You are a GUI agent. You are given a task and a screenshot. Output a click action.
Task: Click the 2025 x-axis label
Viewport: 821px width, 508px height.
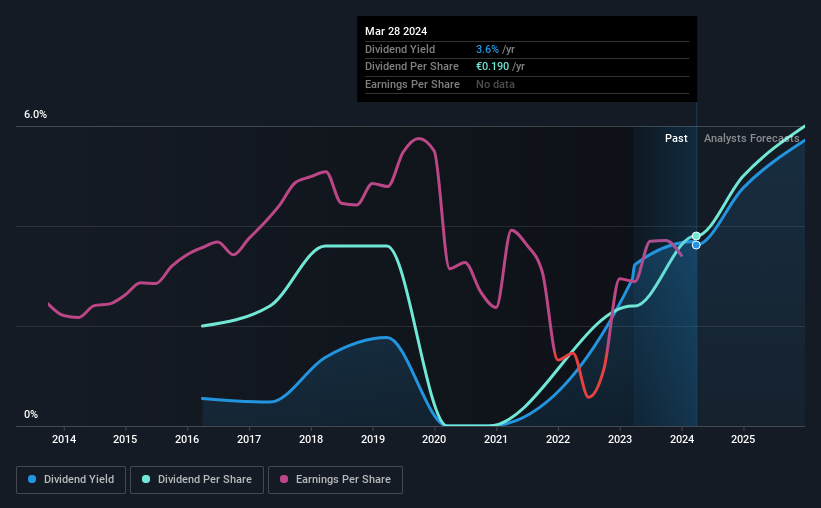point(743,439)
